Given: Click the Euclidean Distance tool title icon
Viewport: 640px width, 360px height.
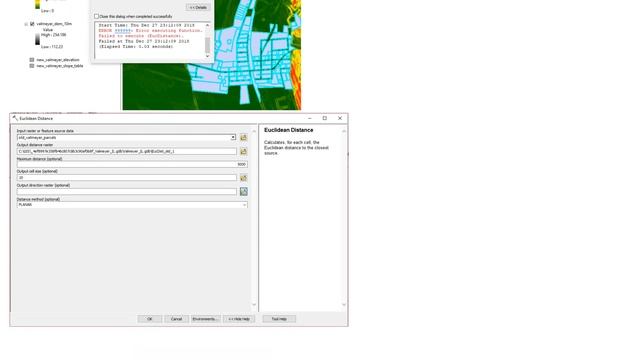Looking at the screenshot, I should pos(15,118).
